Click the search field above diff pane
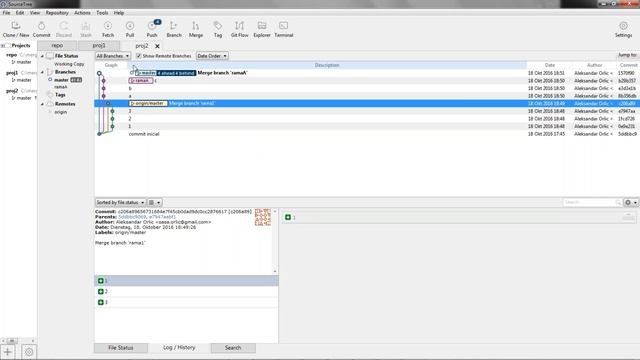 (592, 202)
